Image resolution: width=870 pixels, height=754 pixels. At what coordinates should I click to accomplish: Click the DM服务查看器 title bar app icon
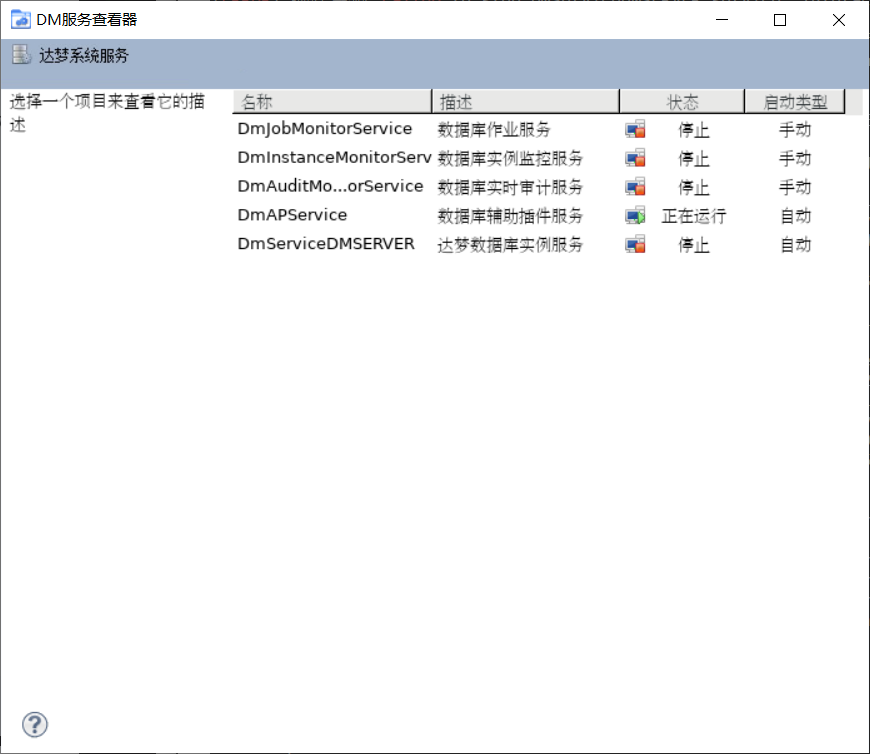(21, 19)
